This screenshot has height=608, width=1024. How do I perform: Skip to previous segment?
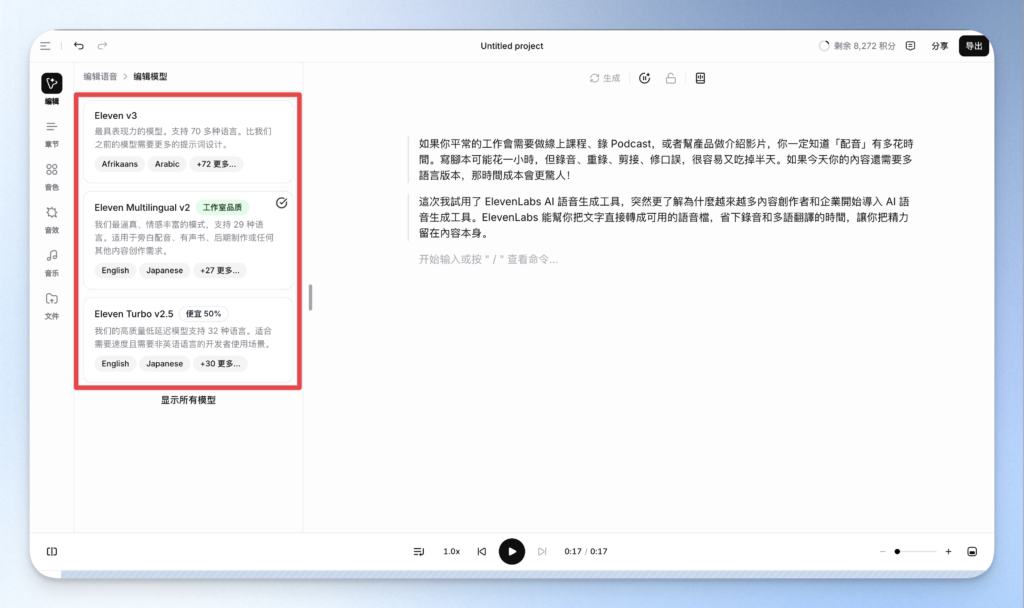click(x=482, y=552)
